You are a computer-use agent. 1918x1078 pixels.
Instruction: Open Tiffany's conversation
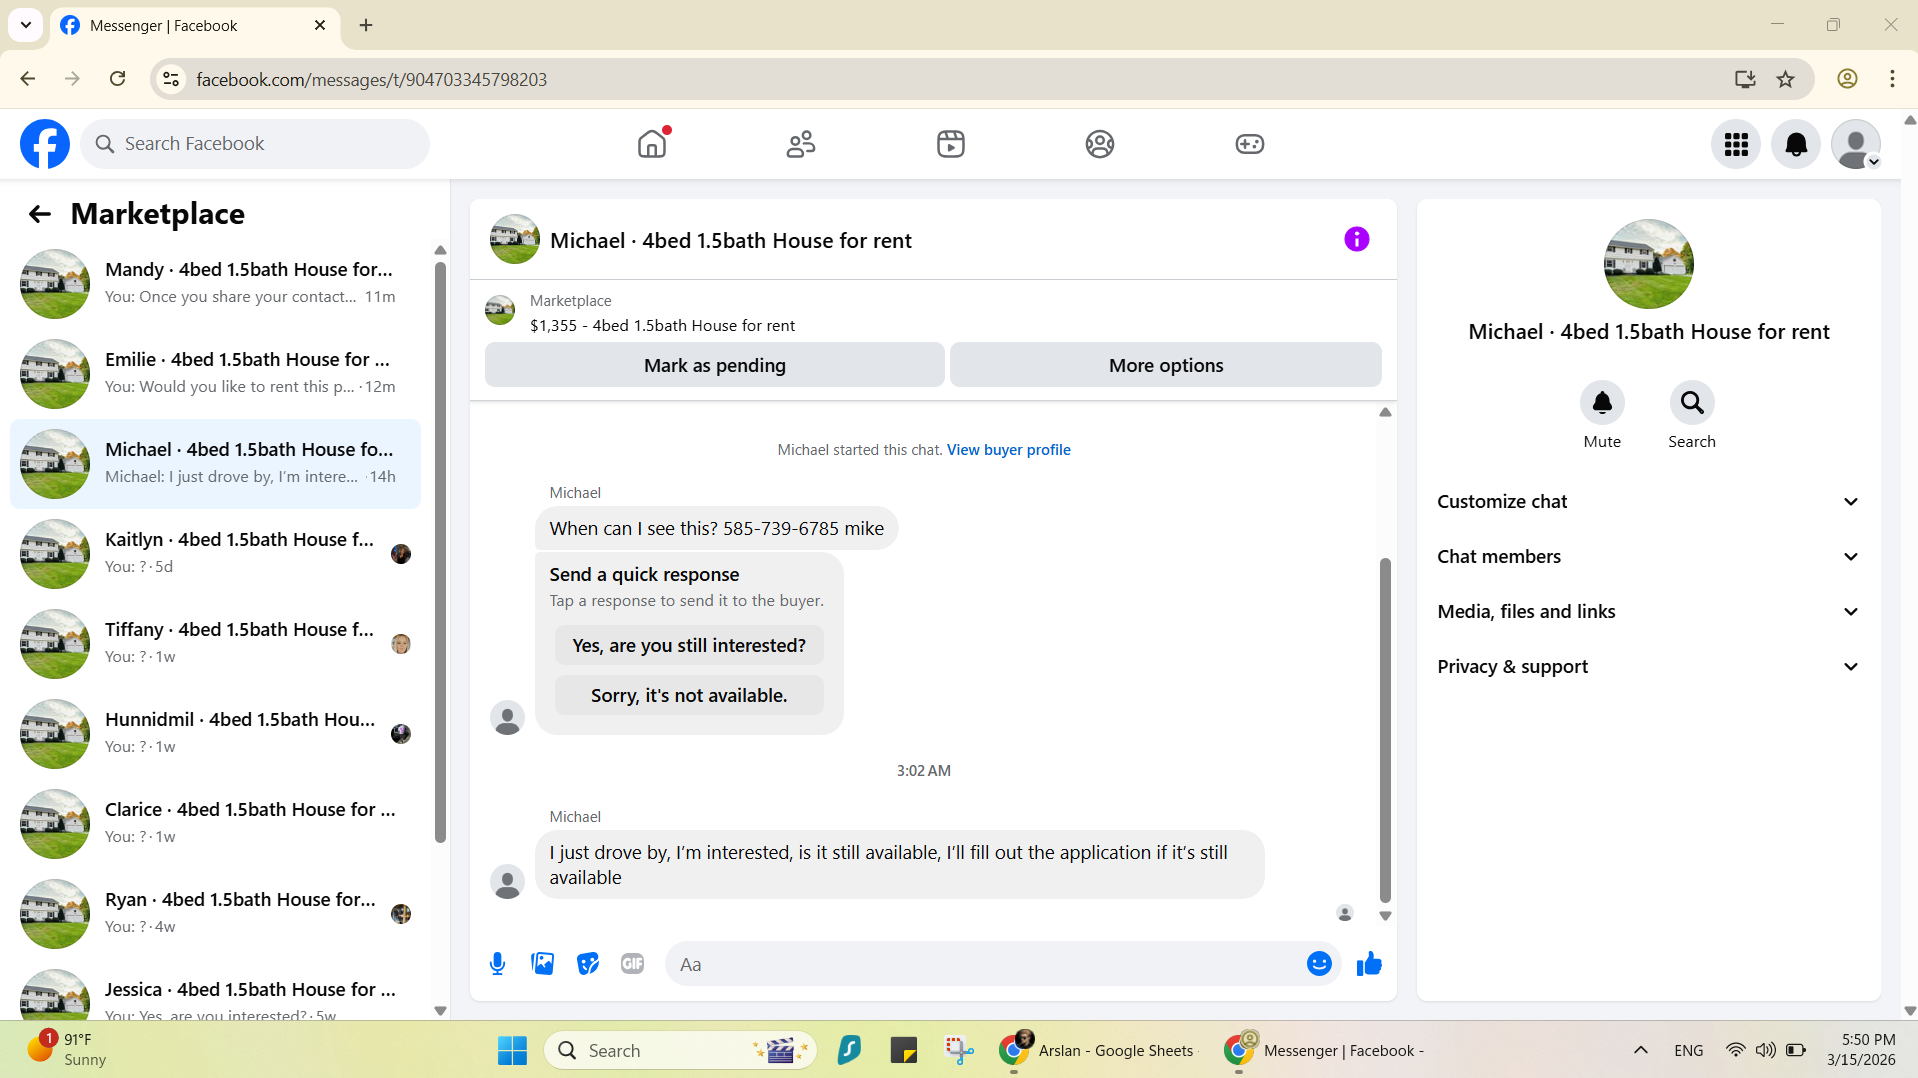[x=215, y=644]
